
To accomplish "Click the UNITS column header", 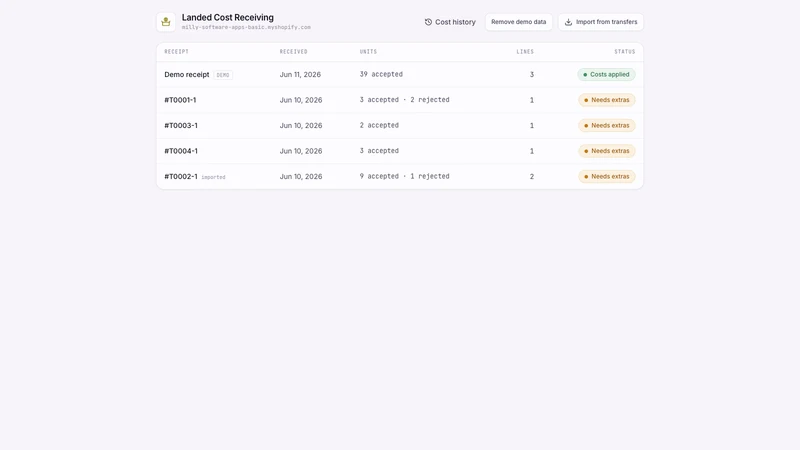I will pyautogui.click(x=368, y=52).
